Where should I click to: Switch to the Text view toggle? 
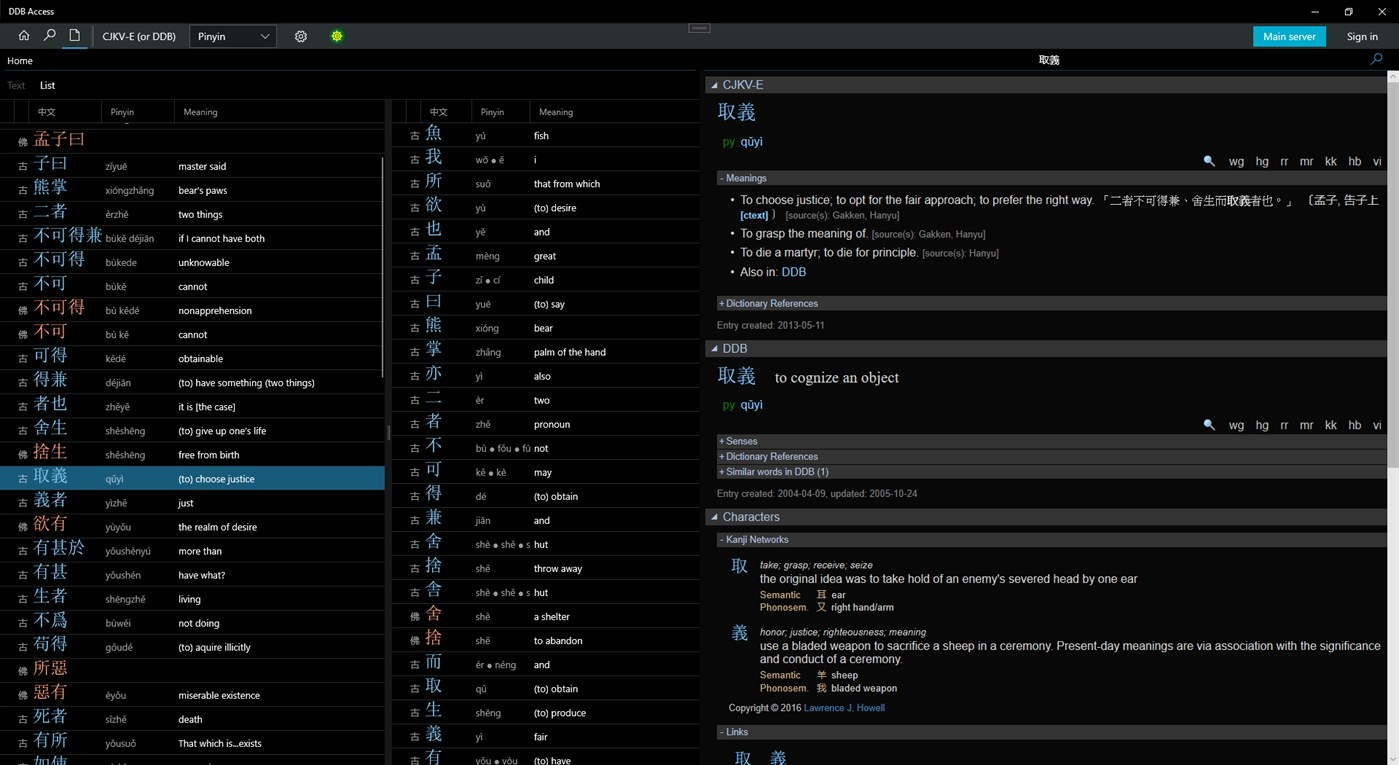click(16, 85)
